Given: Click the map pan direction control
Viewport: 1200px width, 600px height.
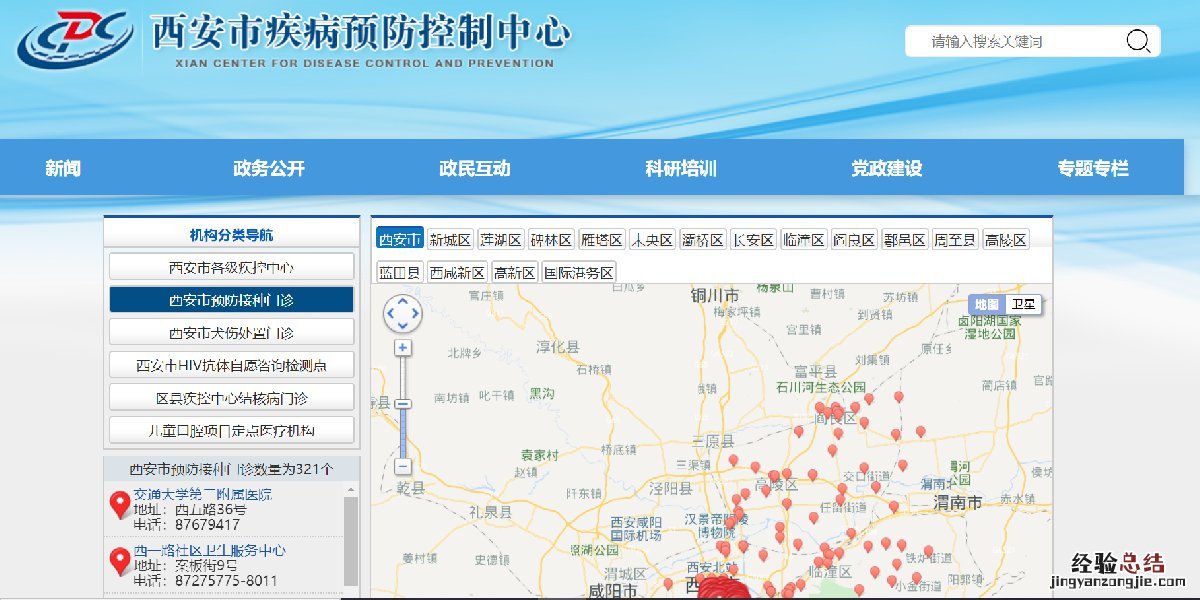Looking at the screenshot, I should (403, 314).
